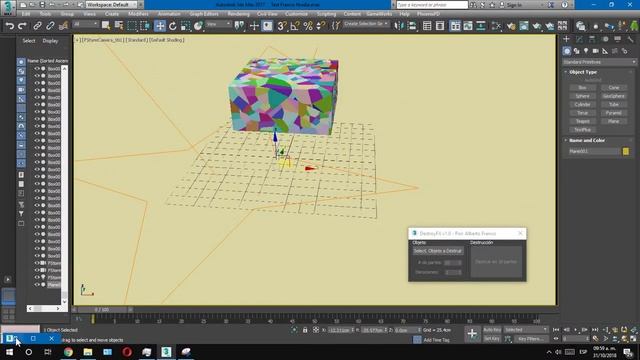Switch to the Create tab of the command panel
The width and height of the screenshot is (640, 360).
[566, 39]
